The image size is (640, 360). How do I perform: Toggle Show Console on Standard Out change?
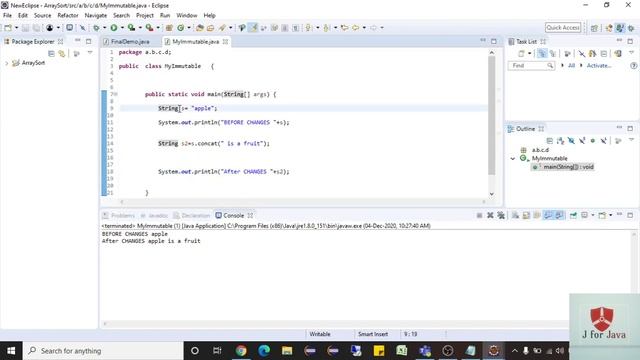click(548, 215)
